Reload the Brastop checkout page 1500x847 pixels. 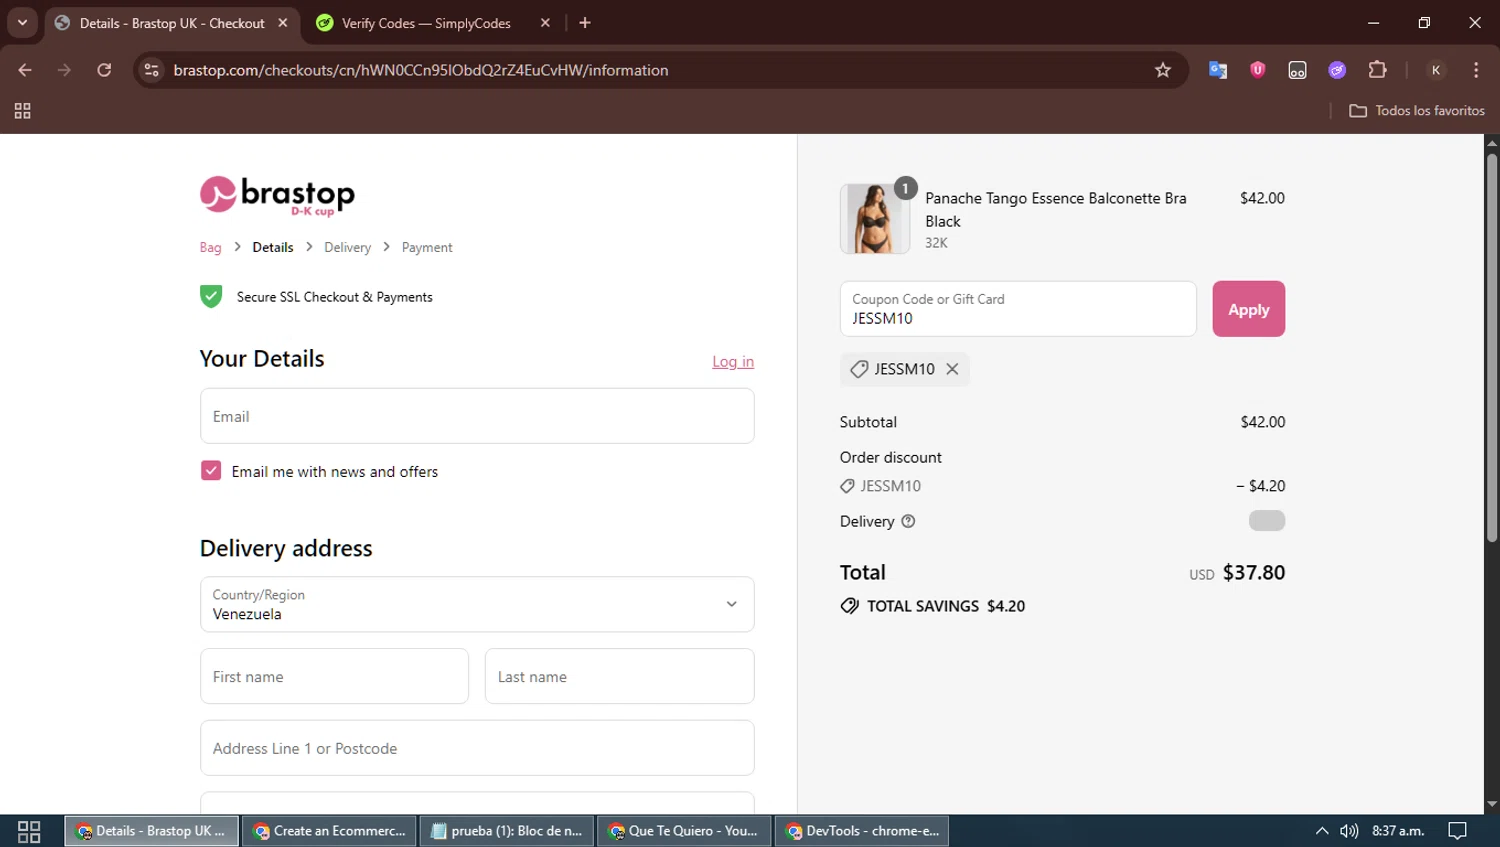click(x=104, y=70)
